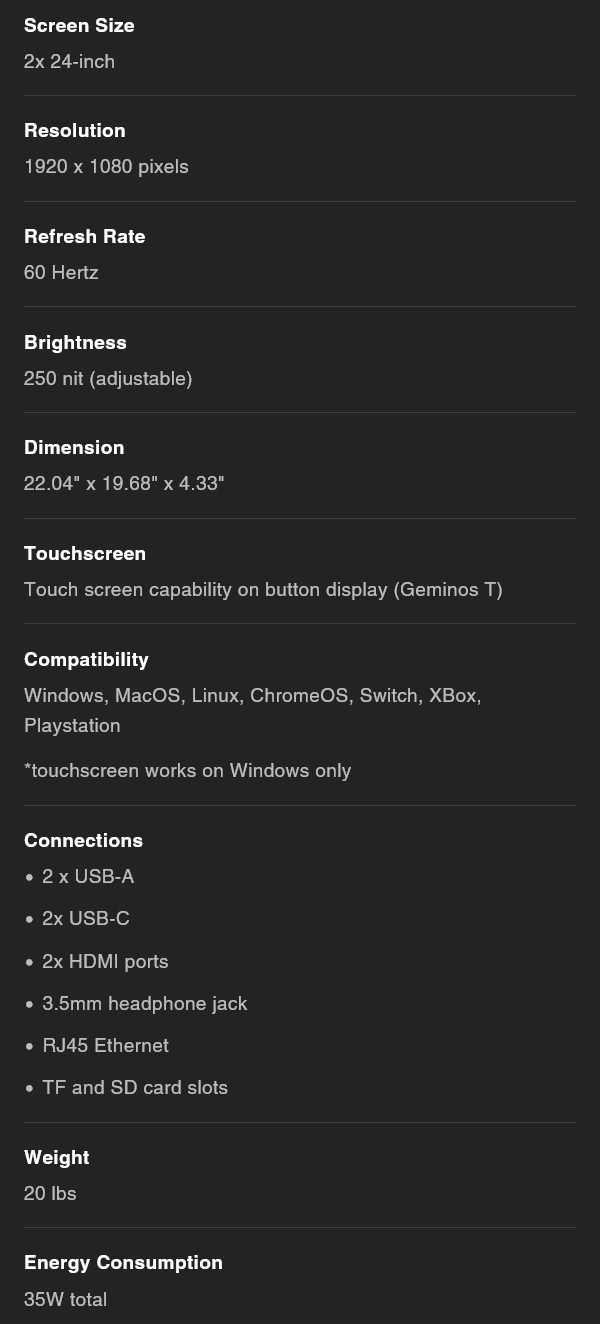Click the Resolution heading
This screenshot has height=1324, width=600.
tap(75, 131)
